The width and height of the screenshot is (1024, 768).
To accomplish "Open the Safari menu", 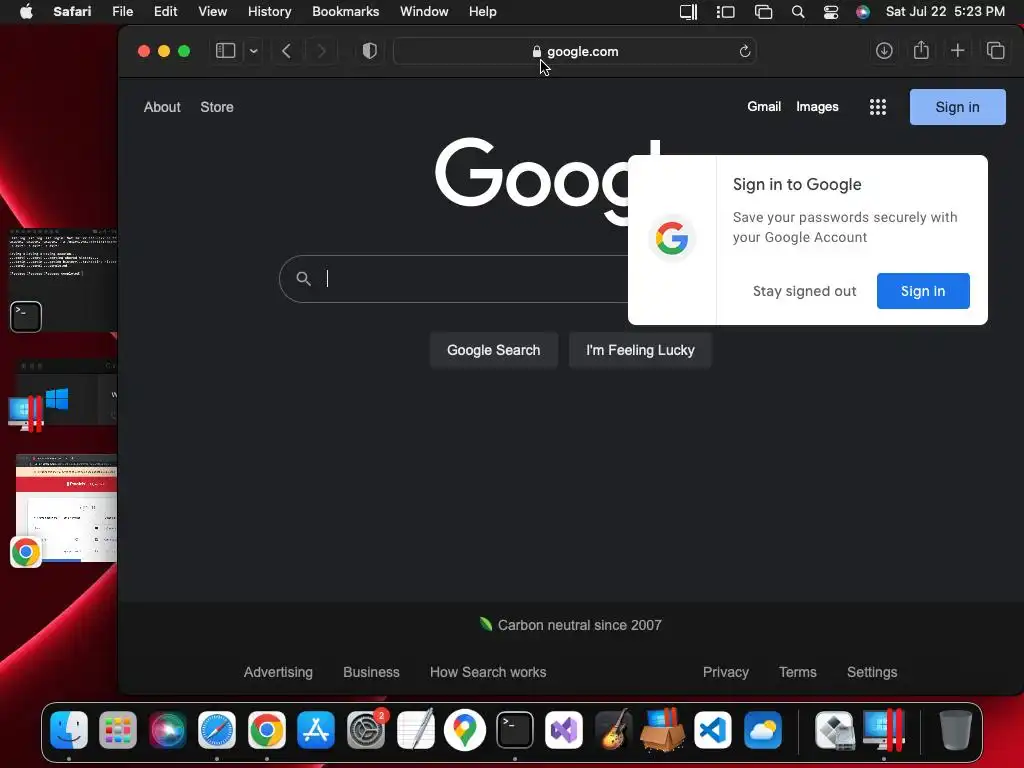I will [72, 12].
